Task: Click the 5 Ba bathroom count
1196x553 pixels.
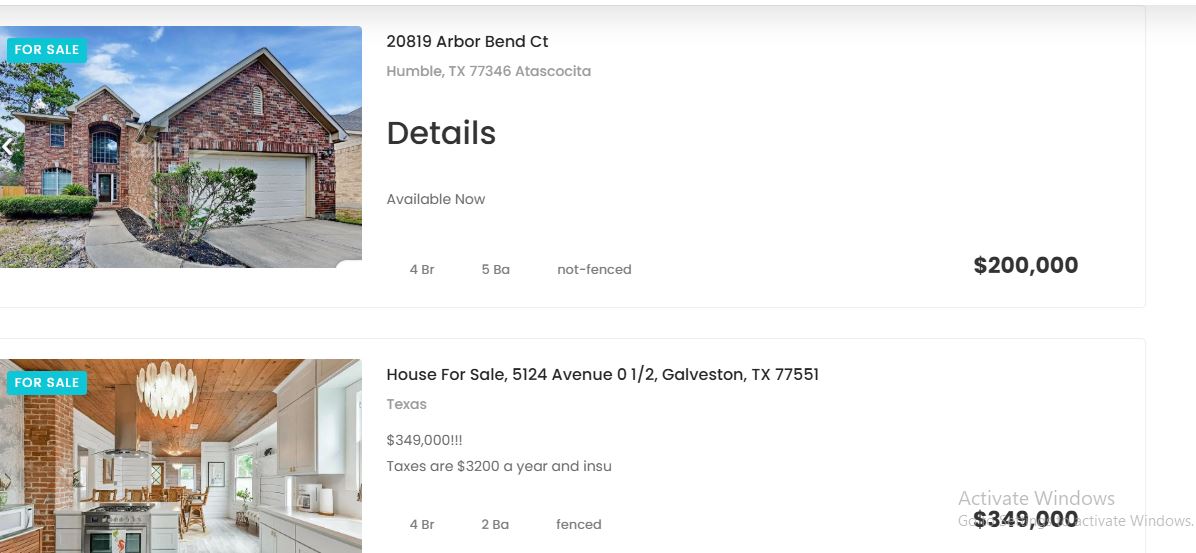Action: [x=496, y=269]
